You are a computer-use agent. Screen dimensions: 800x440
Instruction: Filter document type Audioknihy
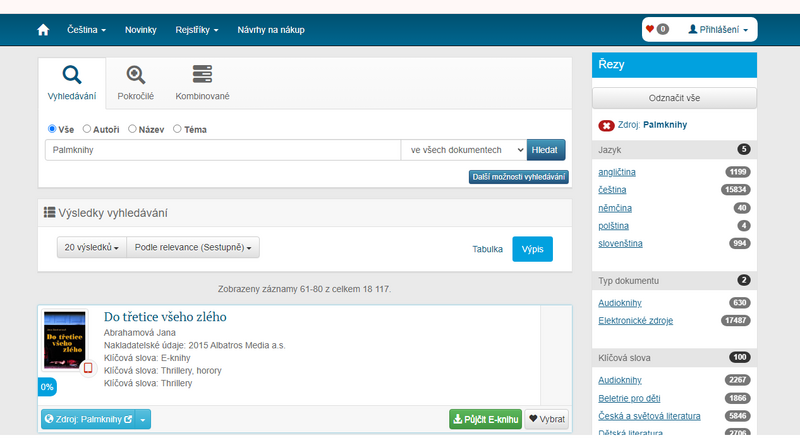point(620,303)
